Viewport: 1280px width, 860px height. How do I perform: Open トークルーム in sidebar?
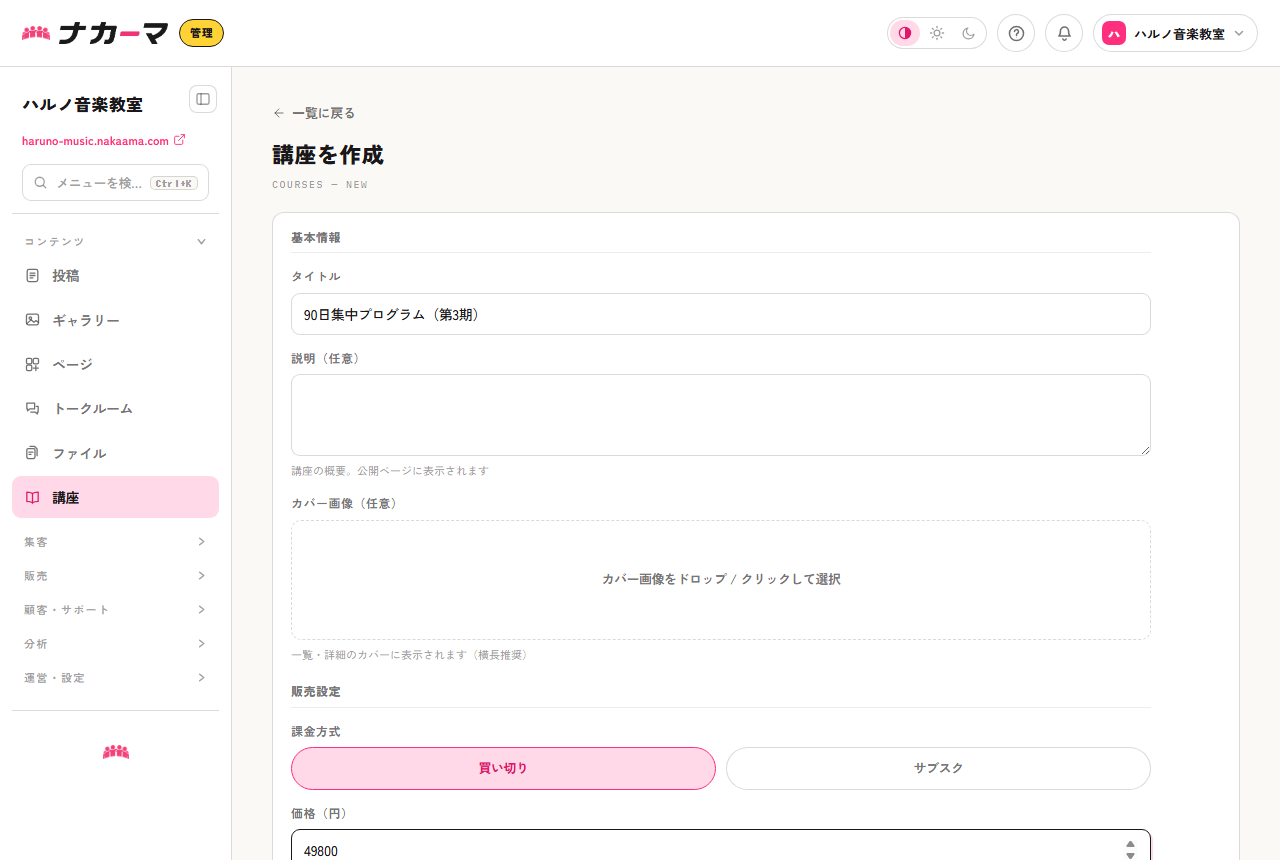click(x=115, y=408)
